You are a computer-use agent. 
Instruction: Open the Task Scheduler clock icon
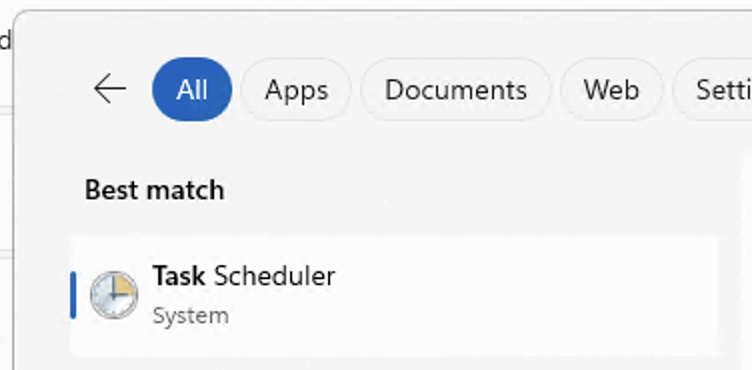[x=114, y=295]
